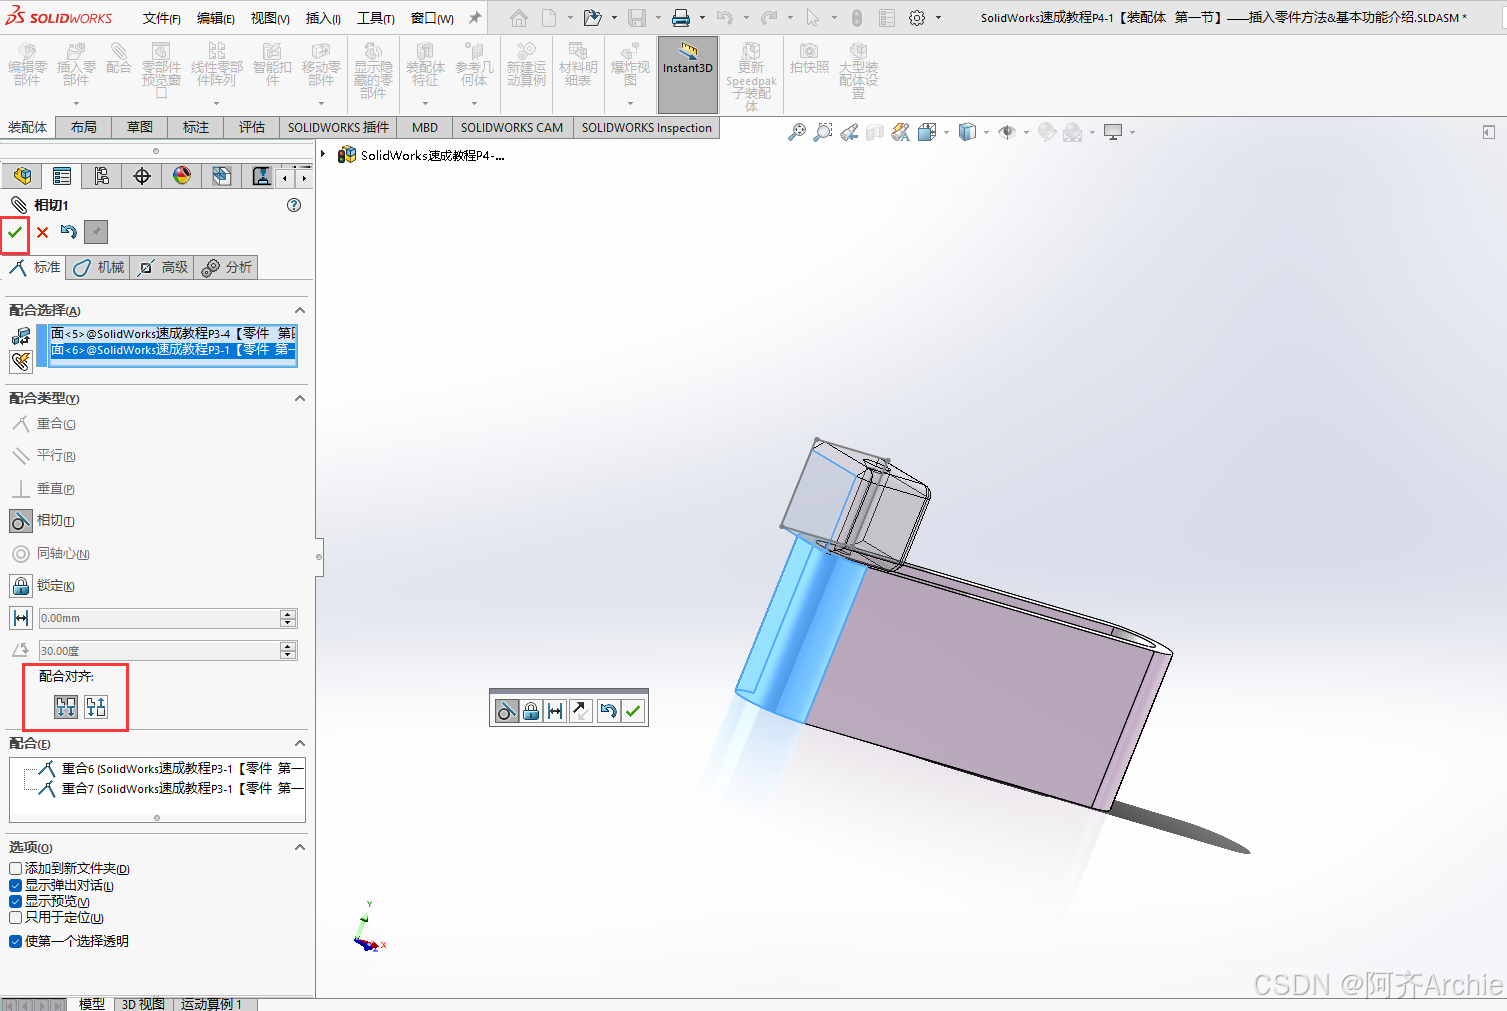Click the Print icon in top toolbar
Image resolution: width=1507 pixels, height=1011 pixels.
pyautogui.click(x=681, y=18)
